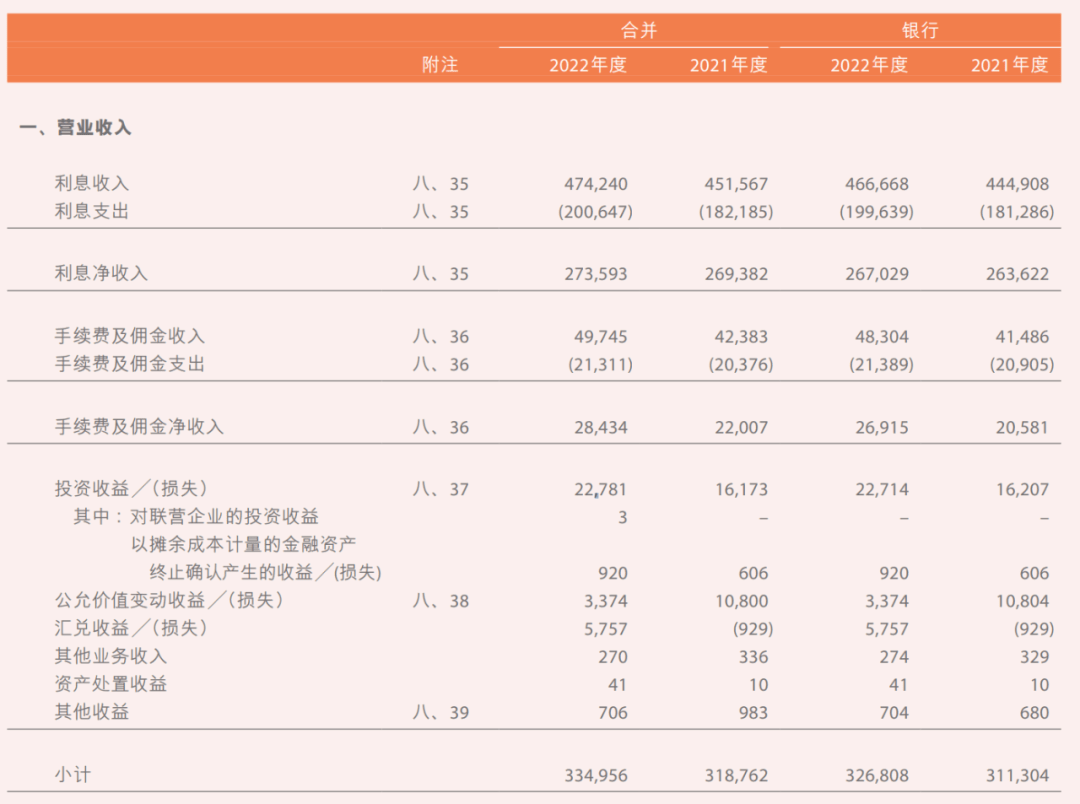Click the 2021年度 header under 银行
This screenshot has width=1080, height=804.
tap(1012, 66)
